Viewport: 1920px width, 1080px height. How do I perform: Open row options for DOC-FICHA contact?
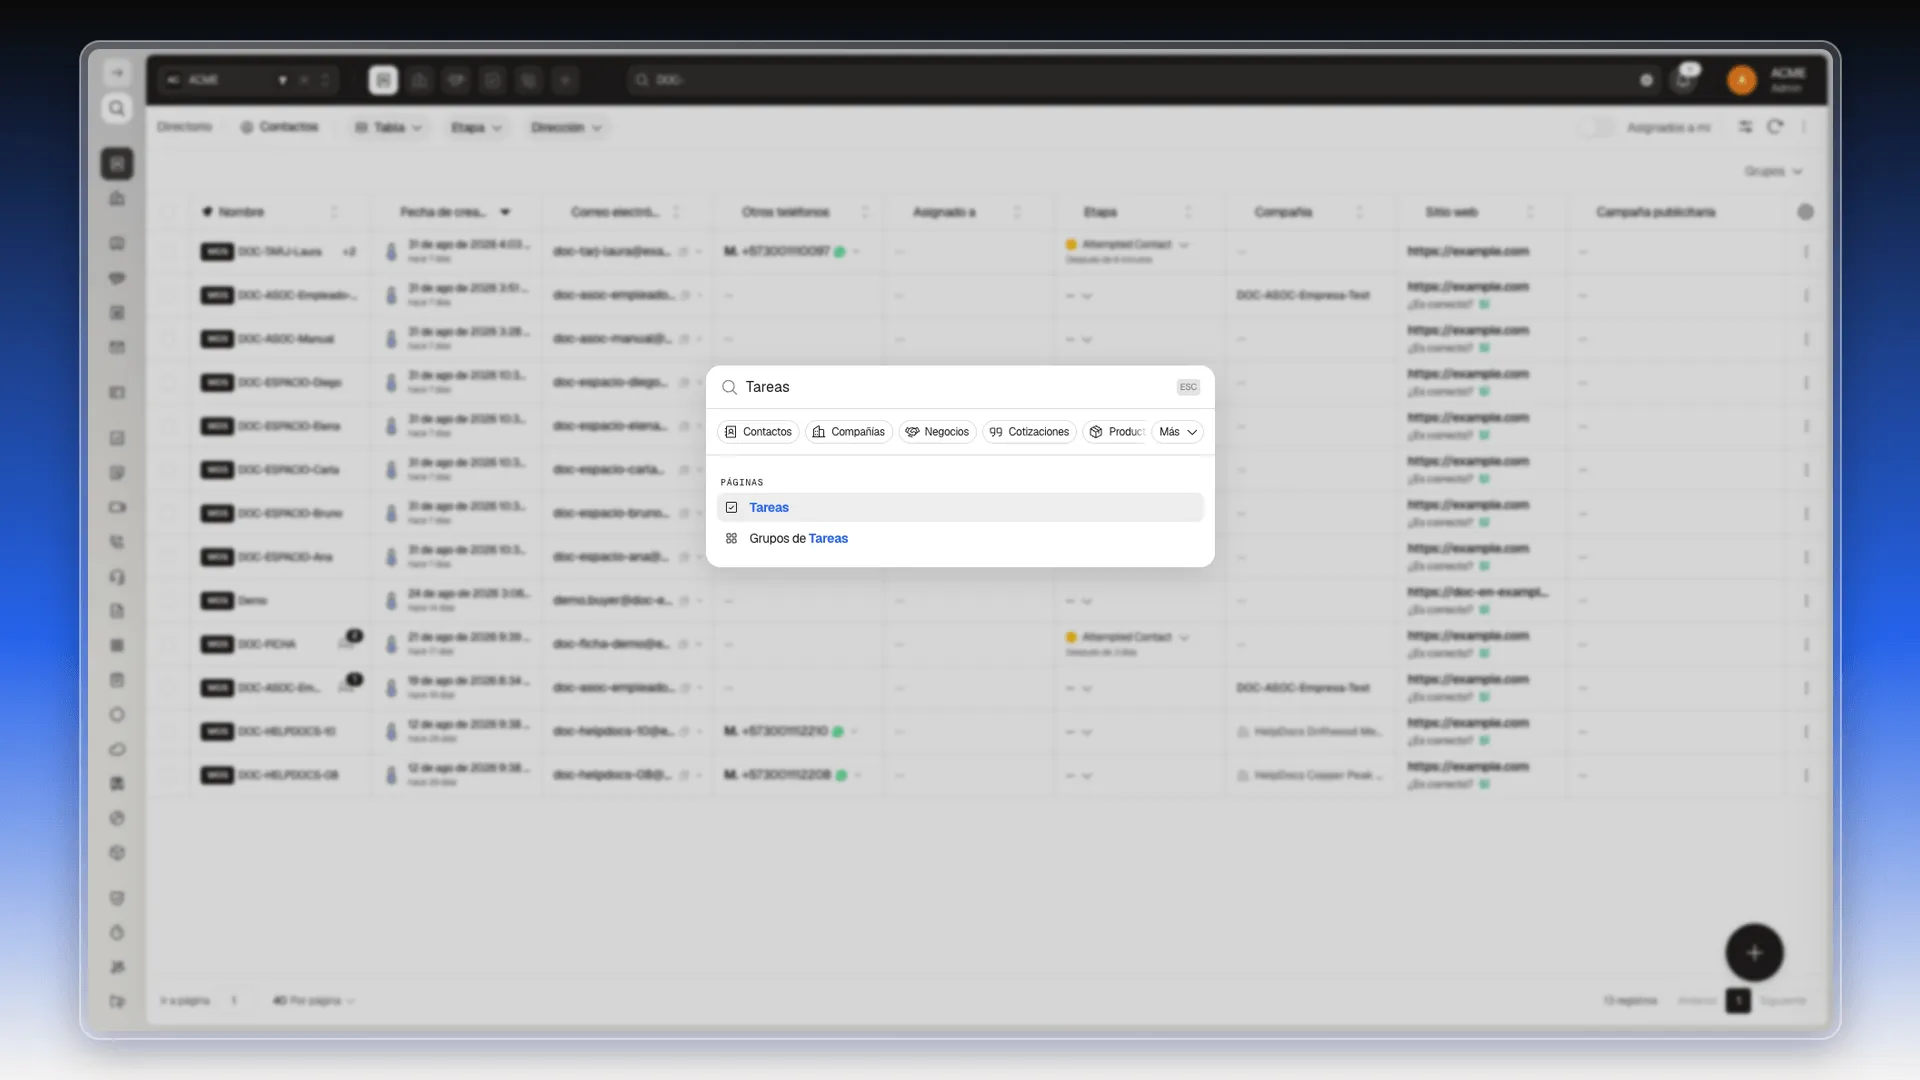[x=1806, y=644]
